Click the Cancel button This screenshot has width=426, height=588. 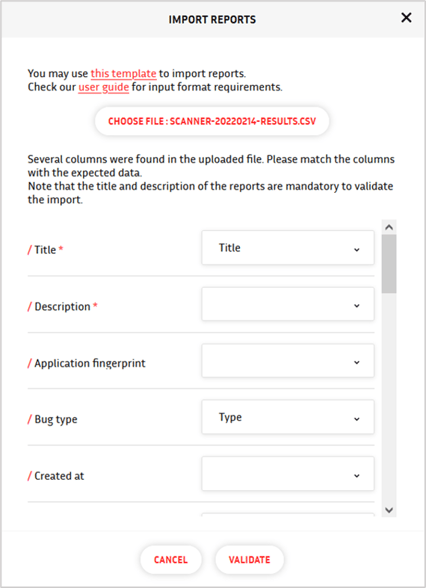(171, 560)
